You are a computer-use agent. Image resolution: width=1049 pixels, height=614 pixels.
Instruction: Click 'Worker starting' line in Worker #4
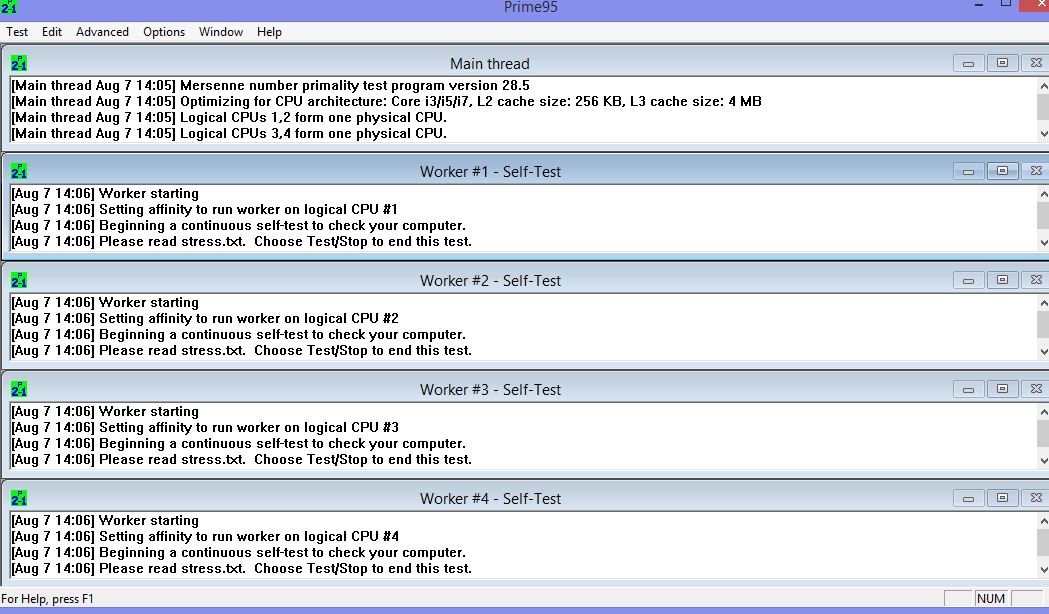coord(105,520)
